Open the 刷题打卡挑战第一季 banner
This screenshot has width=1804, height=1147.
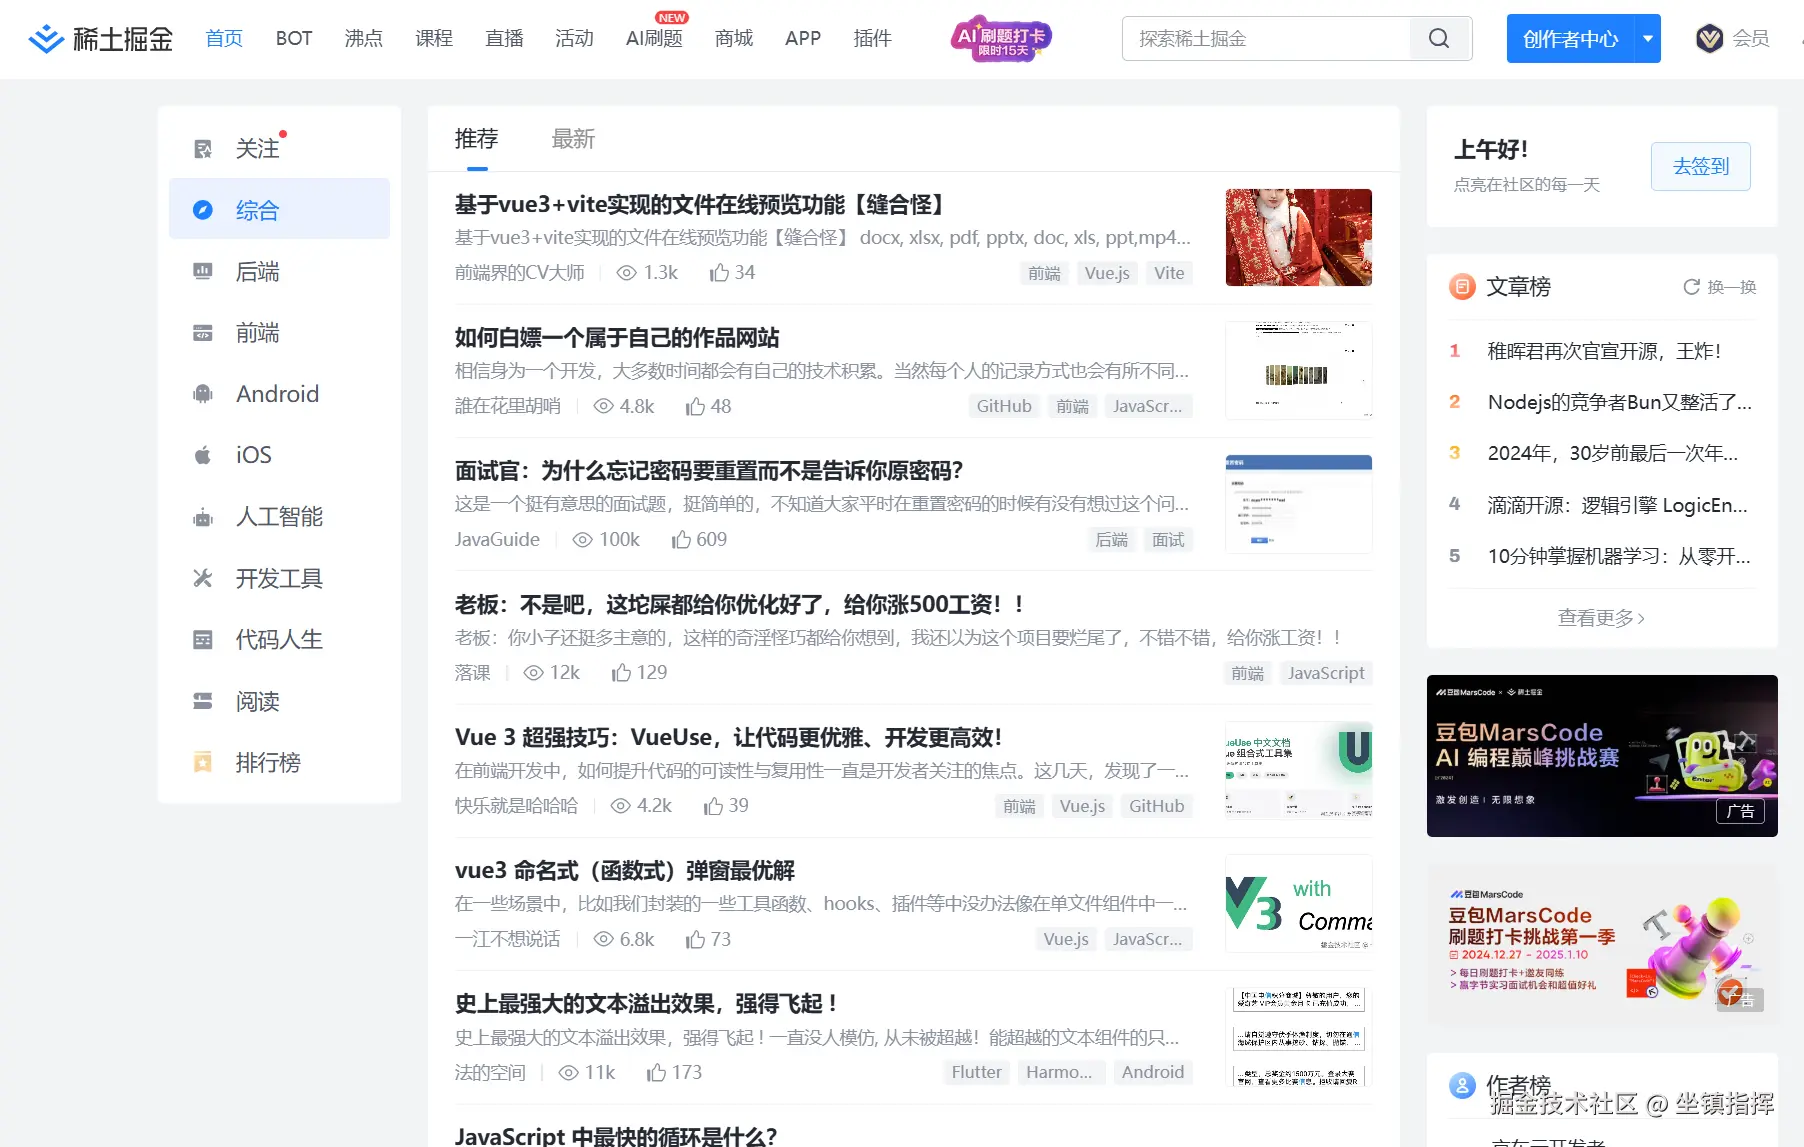1602,944
